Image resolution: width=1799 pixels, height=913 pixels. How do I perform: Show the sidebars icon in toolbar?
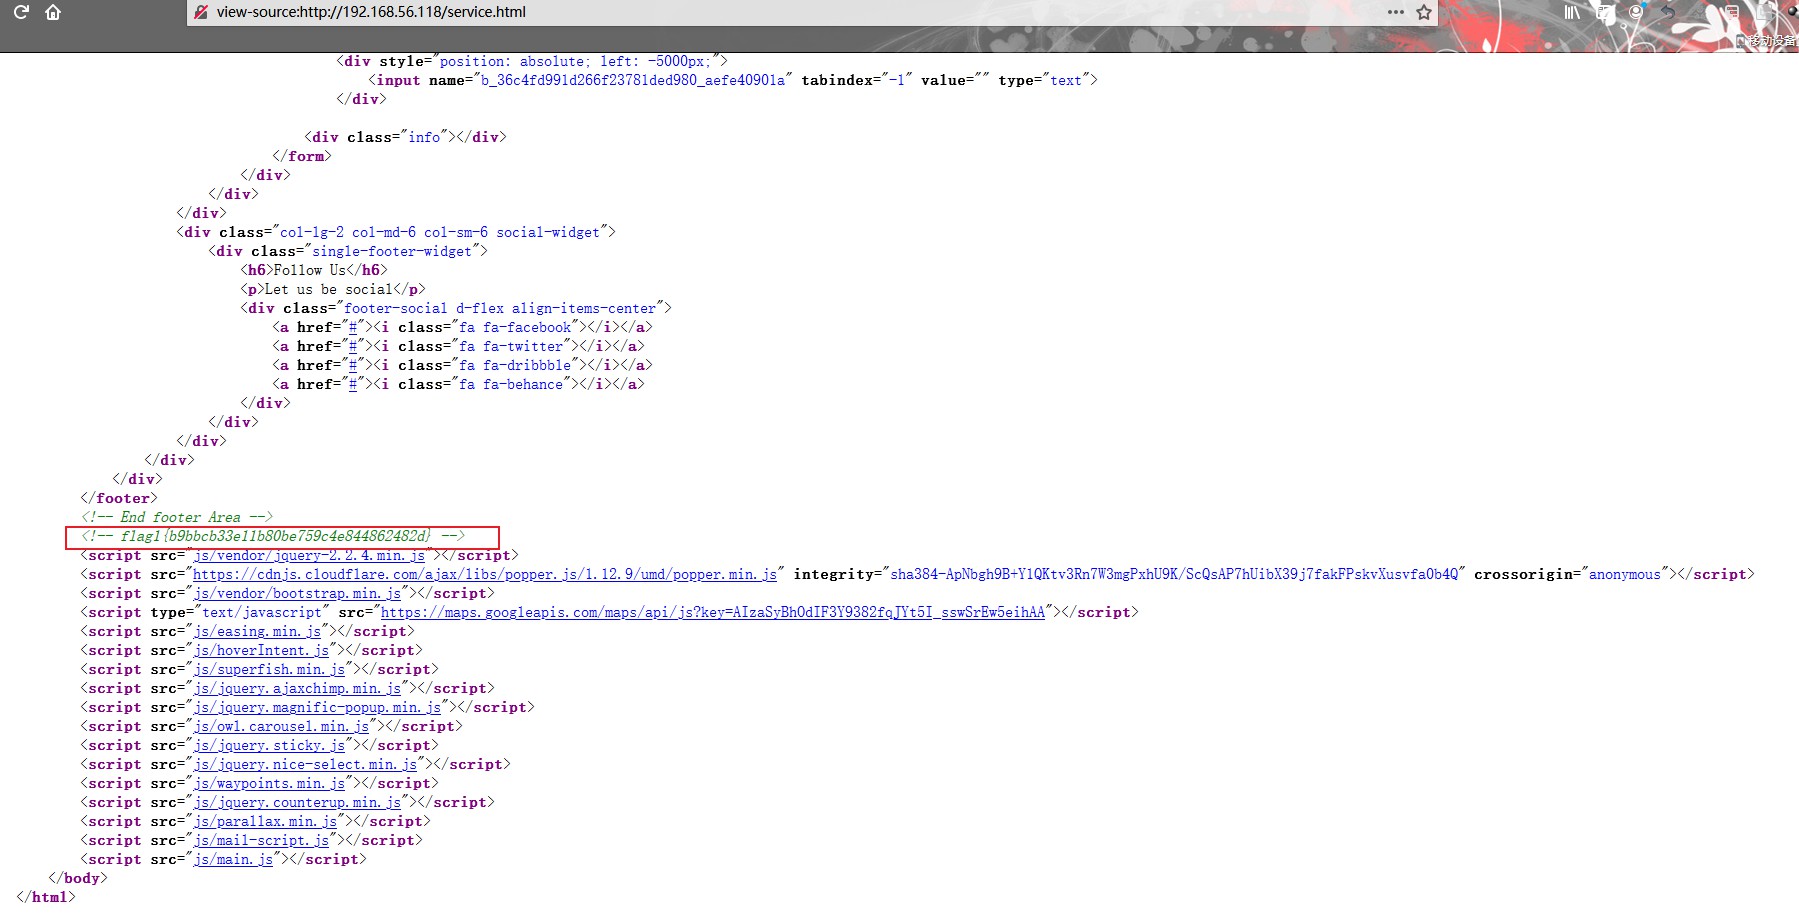[x=1605, y=12]
